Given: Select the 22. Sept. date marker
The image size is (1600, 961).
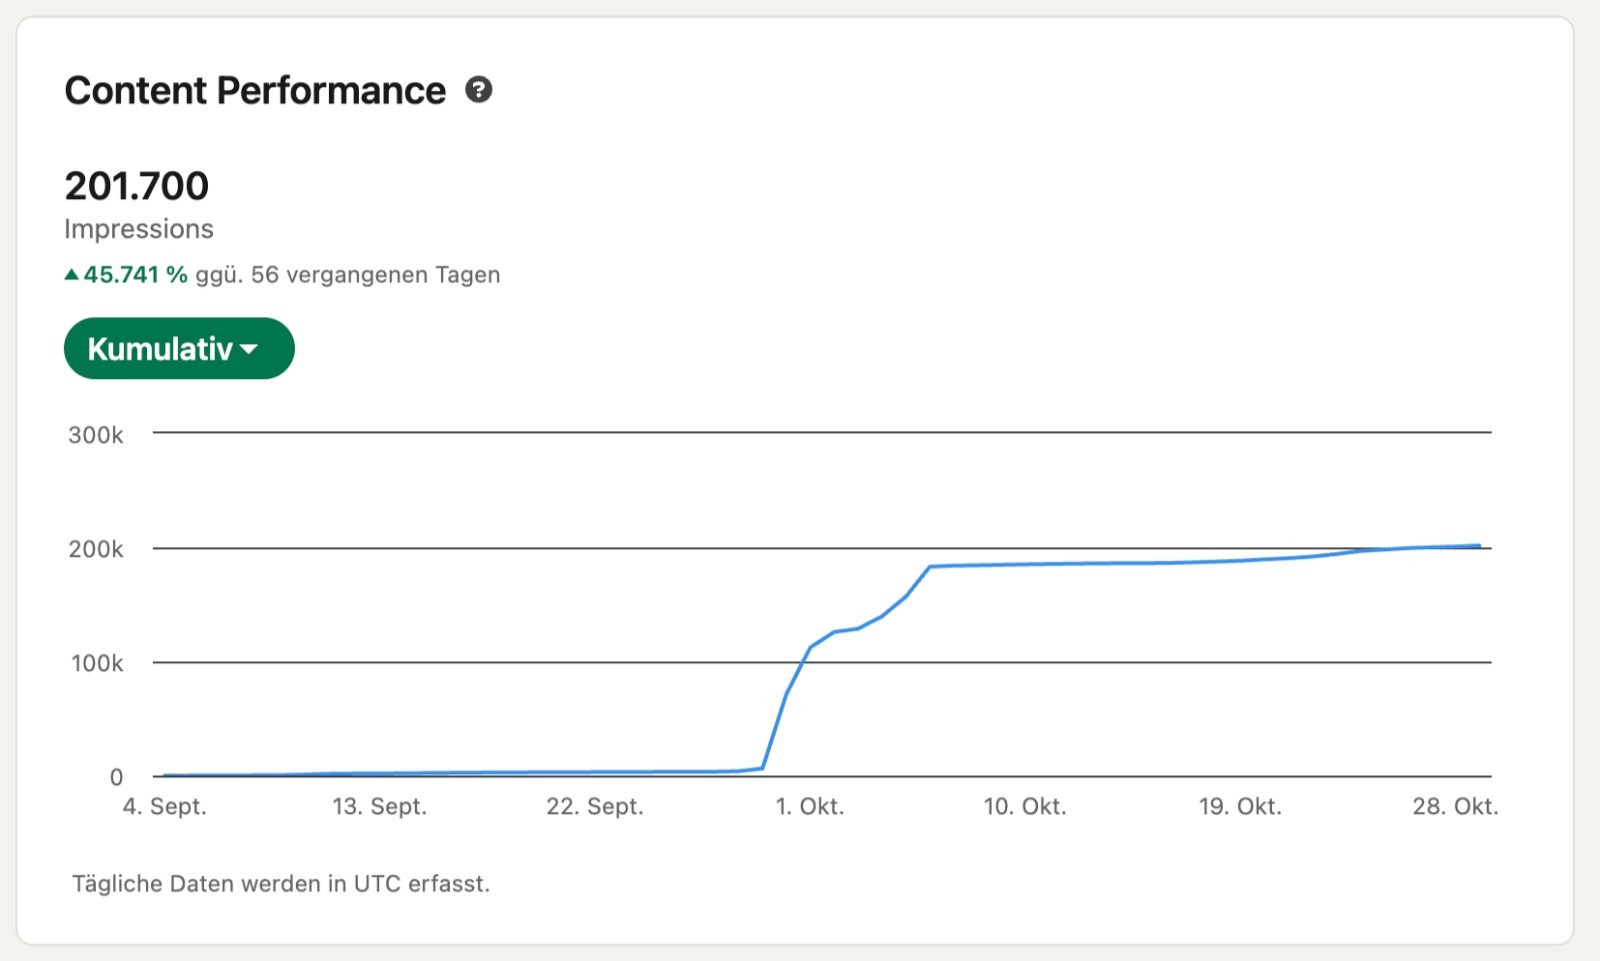Looking at the screenshot, I should 595,806.
